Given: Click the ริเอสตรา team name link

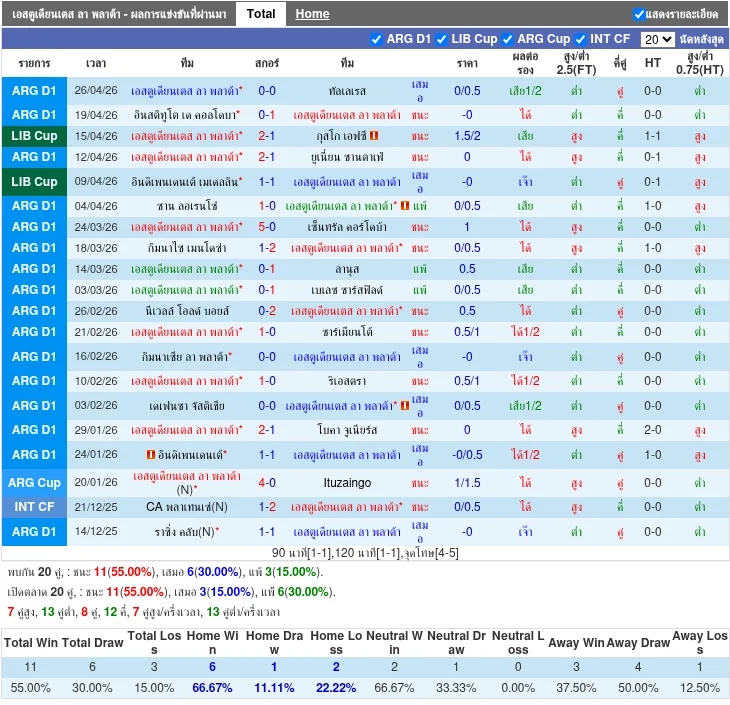Looking at the screenshot, I should [x=347, y=381].
